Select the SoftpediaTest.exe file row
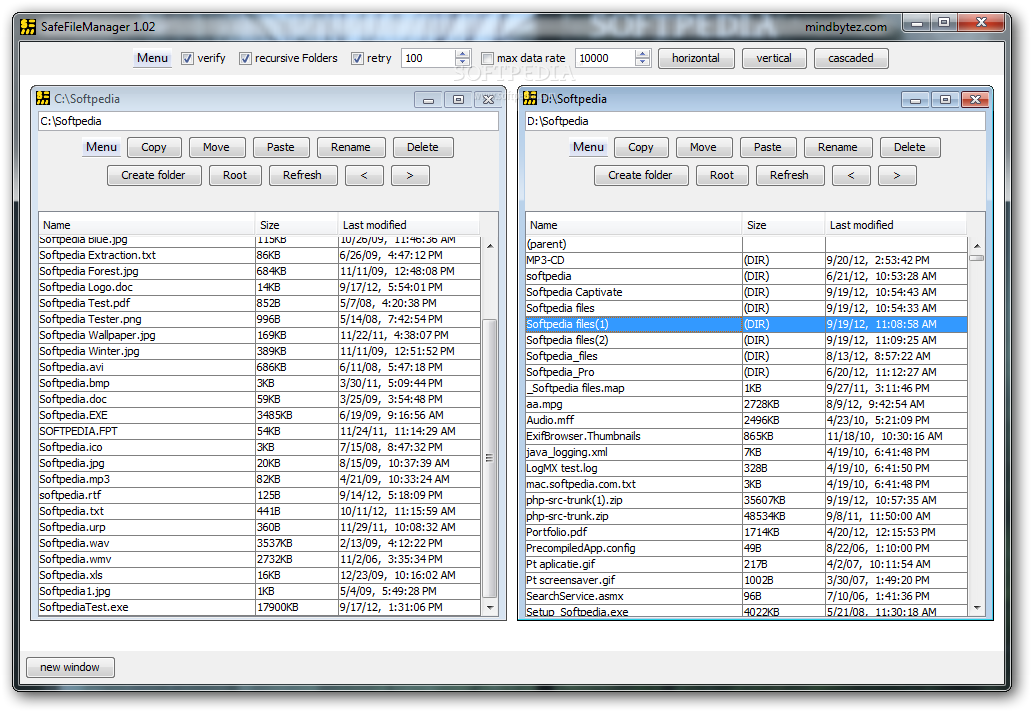This screenshot has height=712, width=1032. click(259, 607)
